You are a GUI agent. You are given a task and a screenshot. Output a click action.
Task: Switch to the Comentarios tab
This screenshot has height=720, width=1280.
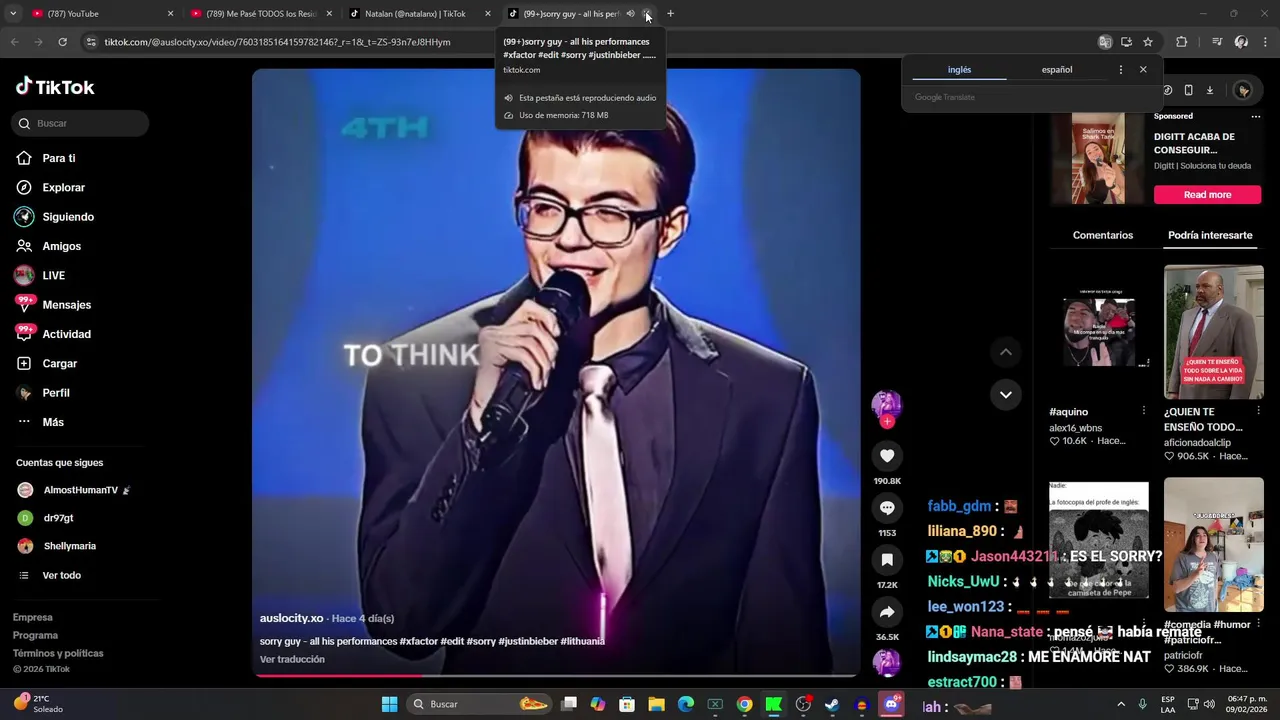click(x=1103, y=236)
